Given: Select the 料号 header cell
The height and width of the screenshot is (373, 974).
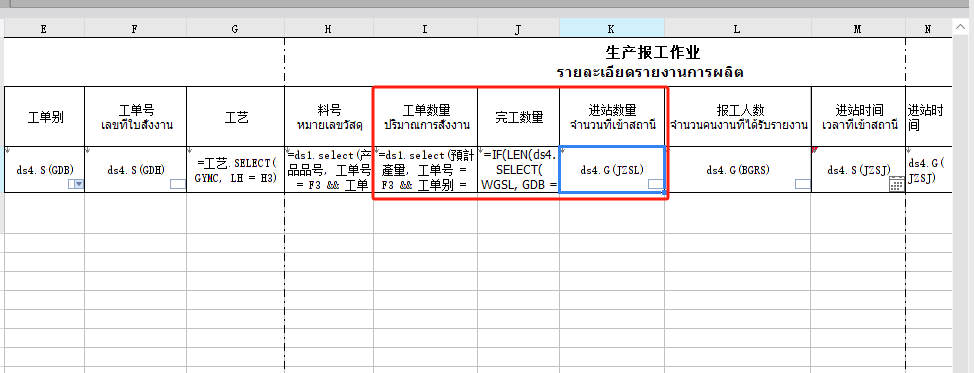Looking at the screenshot, I should [329, 117].
